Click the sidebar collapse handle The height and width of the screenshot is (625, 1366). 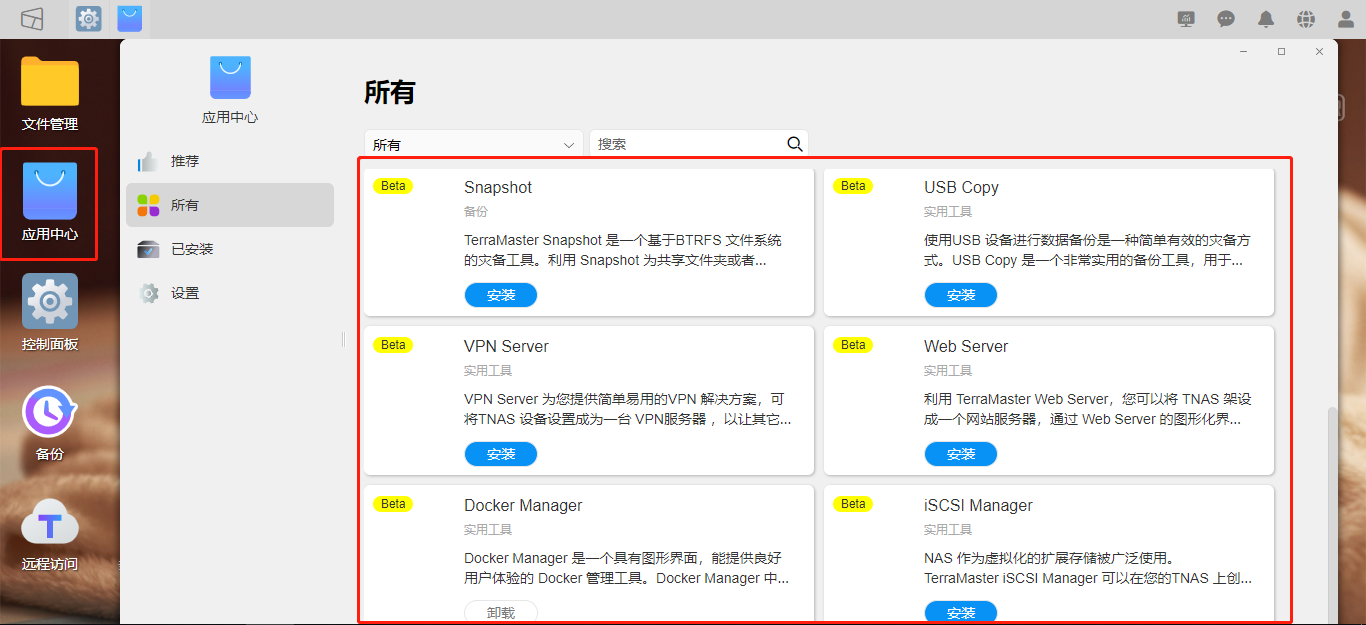343,340
